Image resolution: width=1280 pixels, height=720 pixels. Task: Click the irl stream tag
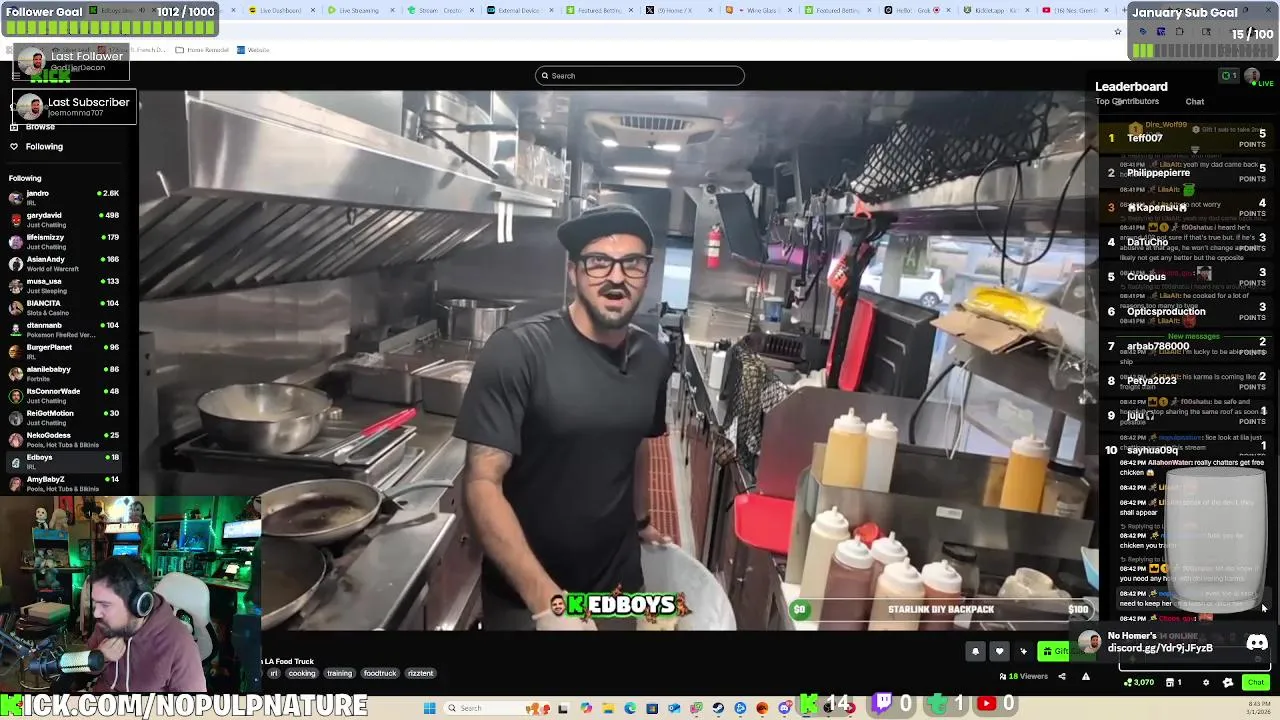click(274, 673)
